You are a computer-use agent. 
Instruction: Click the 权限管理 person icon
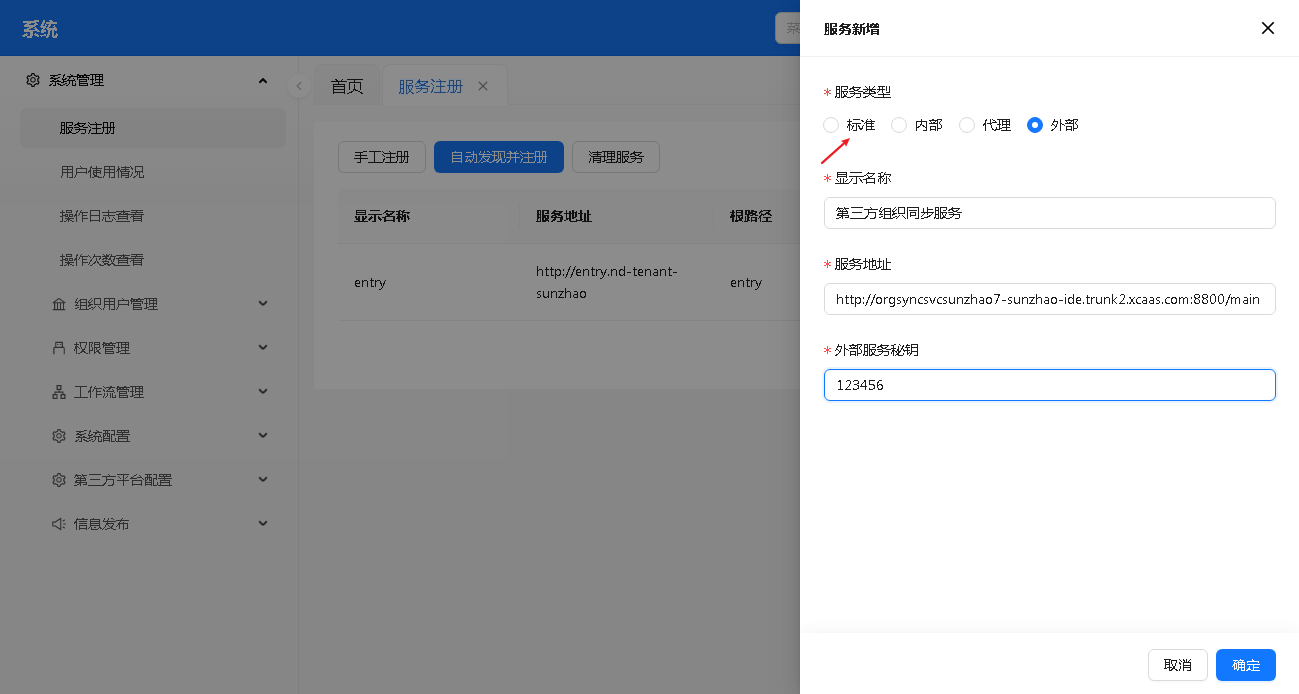coord(59,348)
